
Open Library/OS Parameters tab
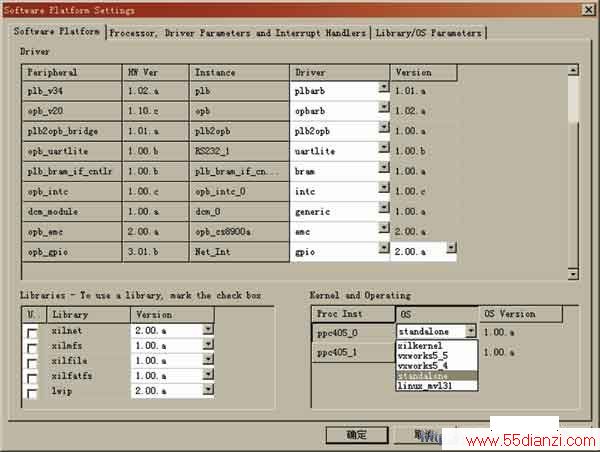pyautogui.click(x=428, y=33)
